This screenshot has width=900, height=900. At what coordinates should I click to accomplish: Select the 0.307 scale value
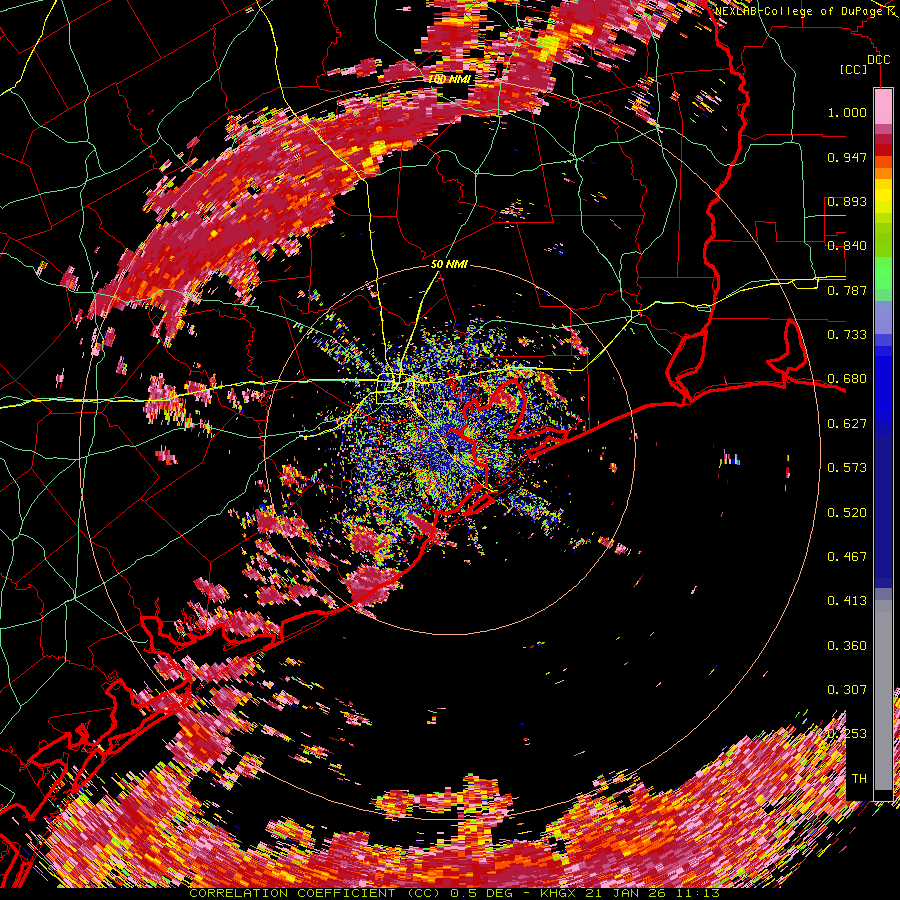(847, 690)
